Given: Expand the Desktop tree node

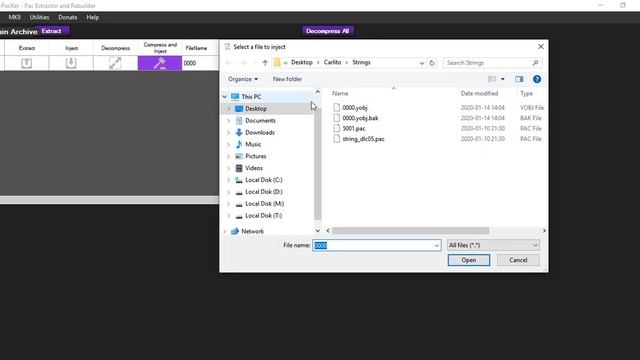Looking at the screenshot, I should point(229,109).
